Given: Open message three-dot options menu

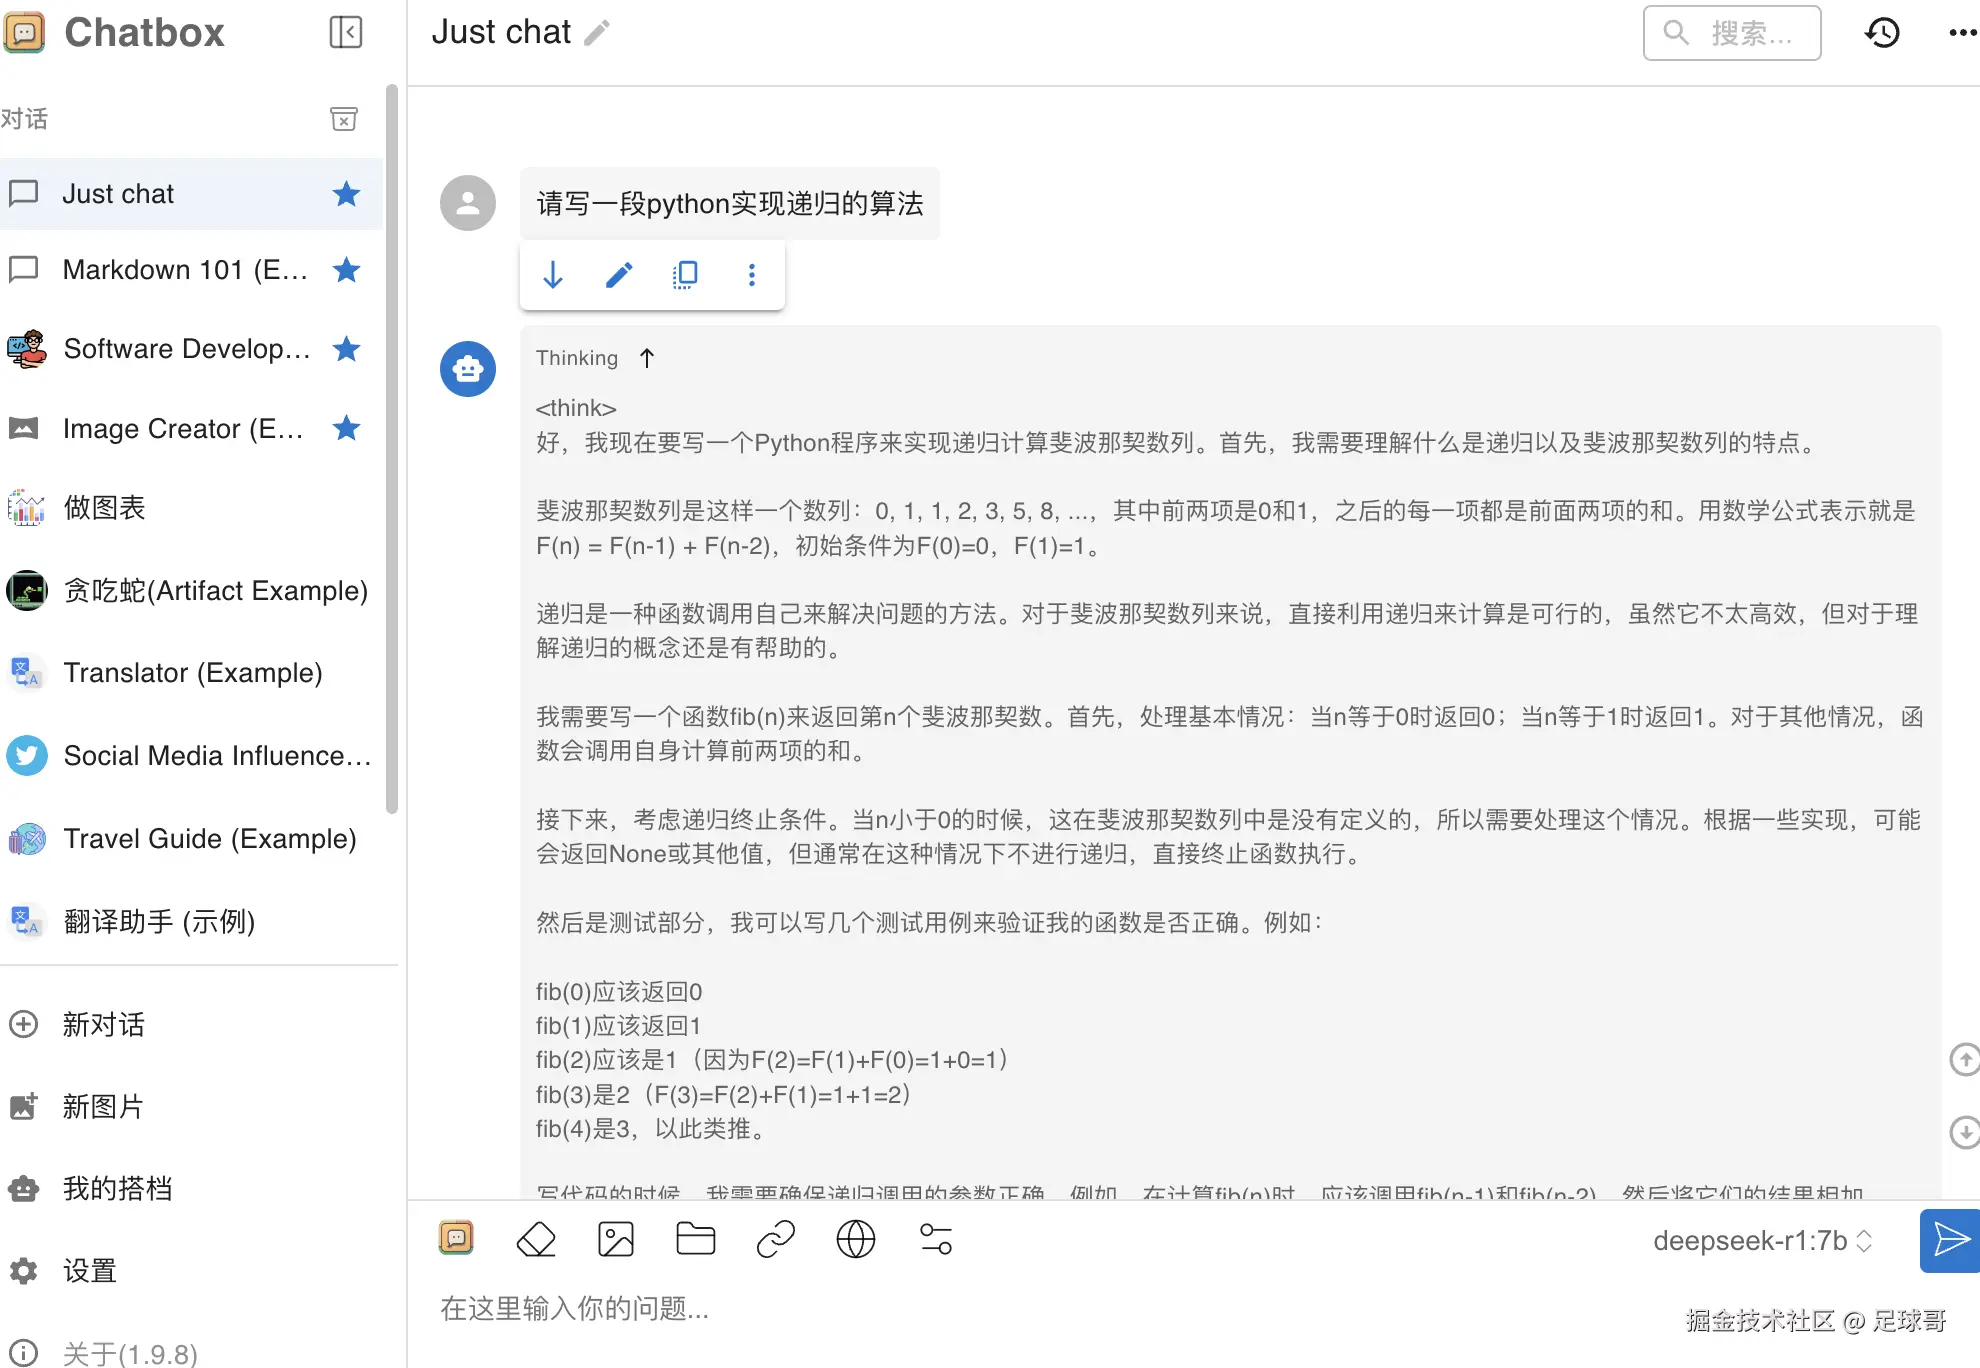Looking at the screenshot, I should pyautogui.click(x=752, y=275).
